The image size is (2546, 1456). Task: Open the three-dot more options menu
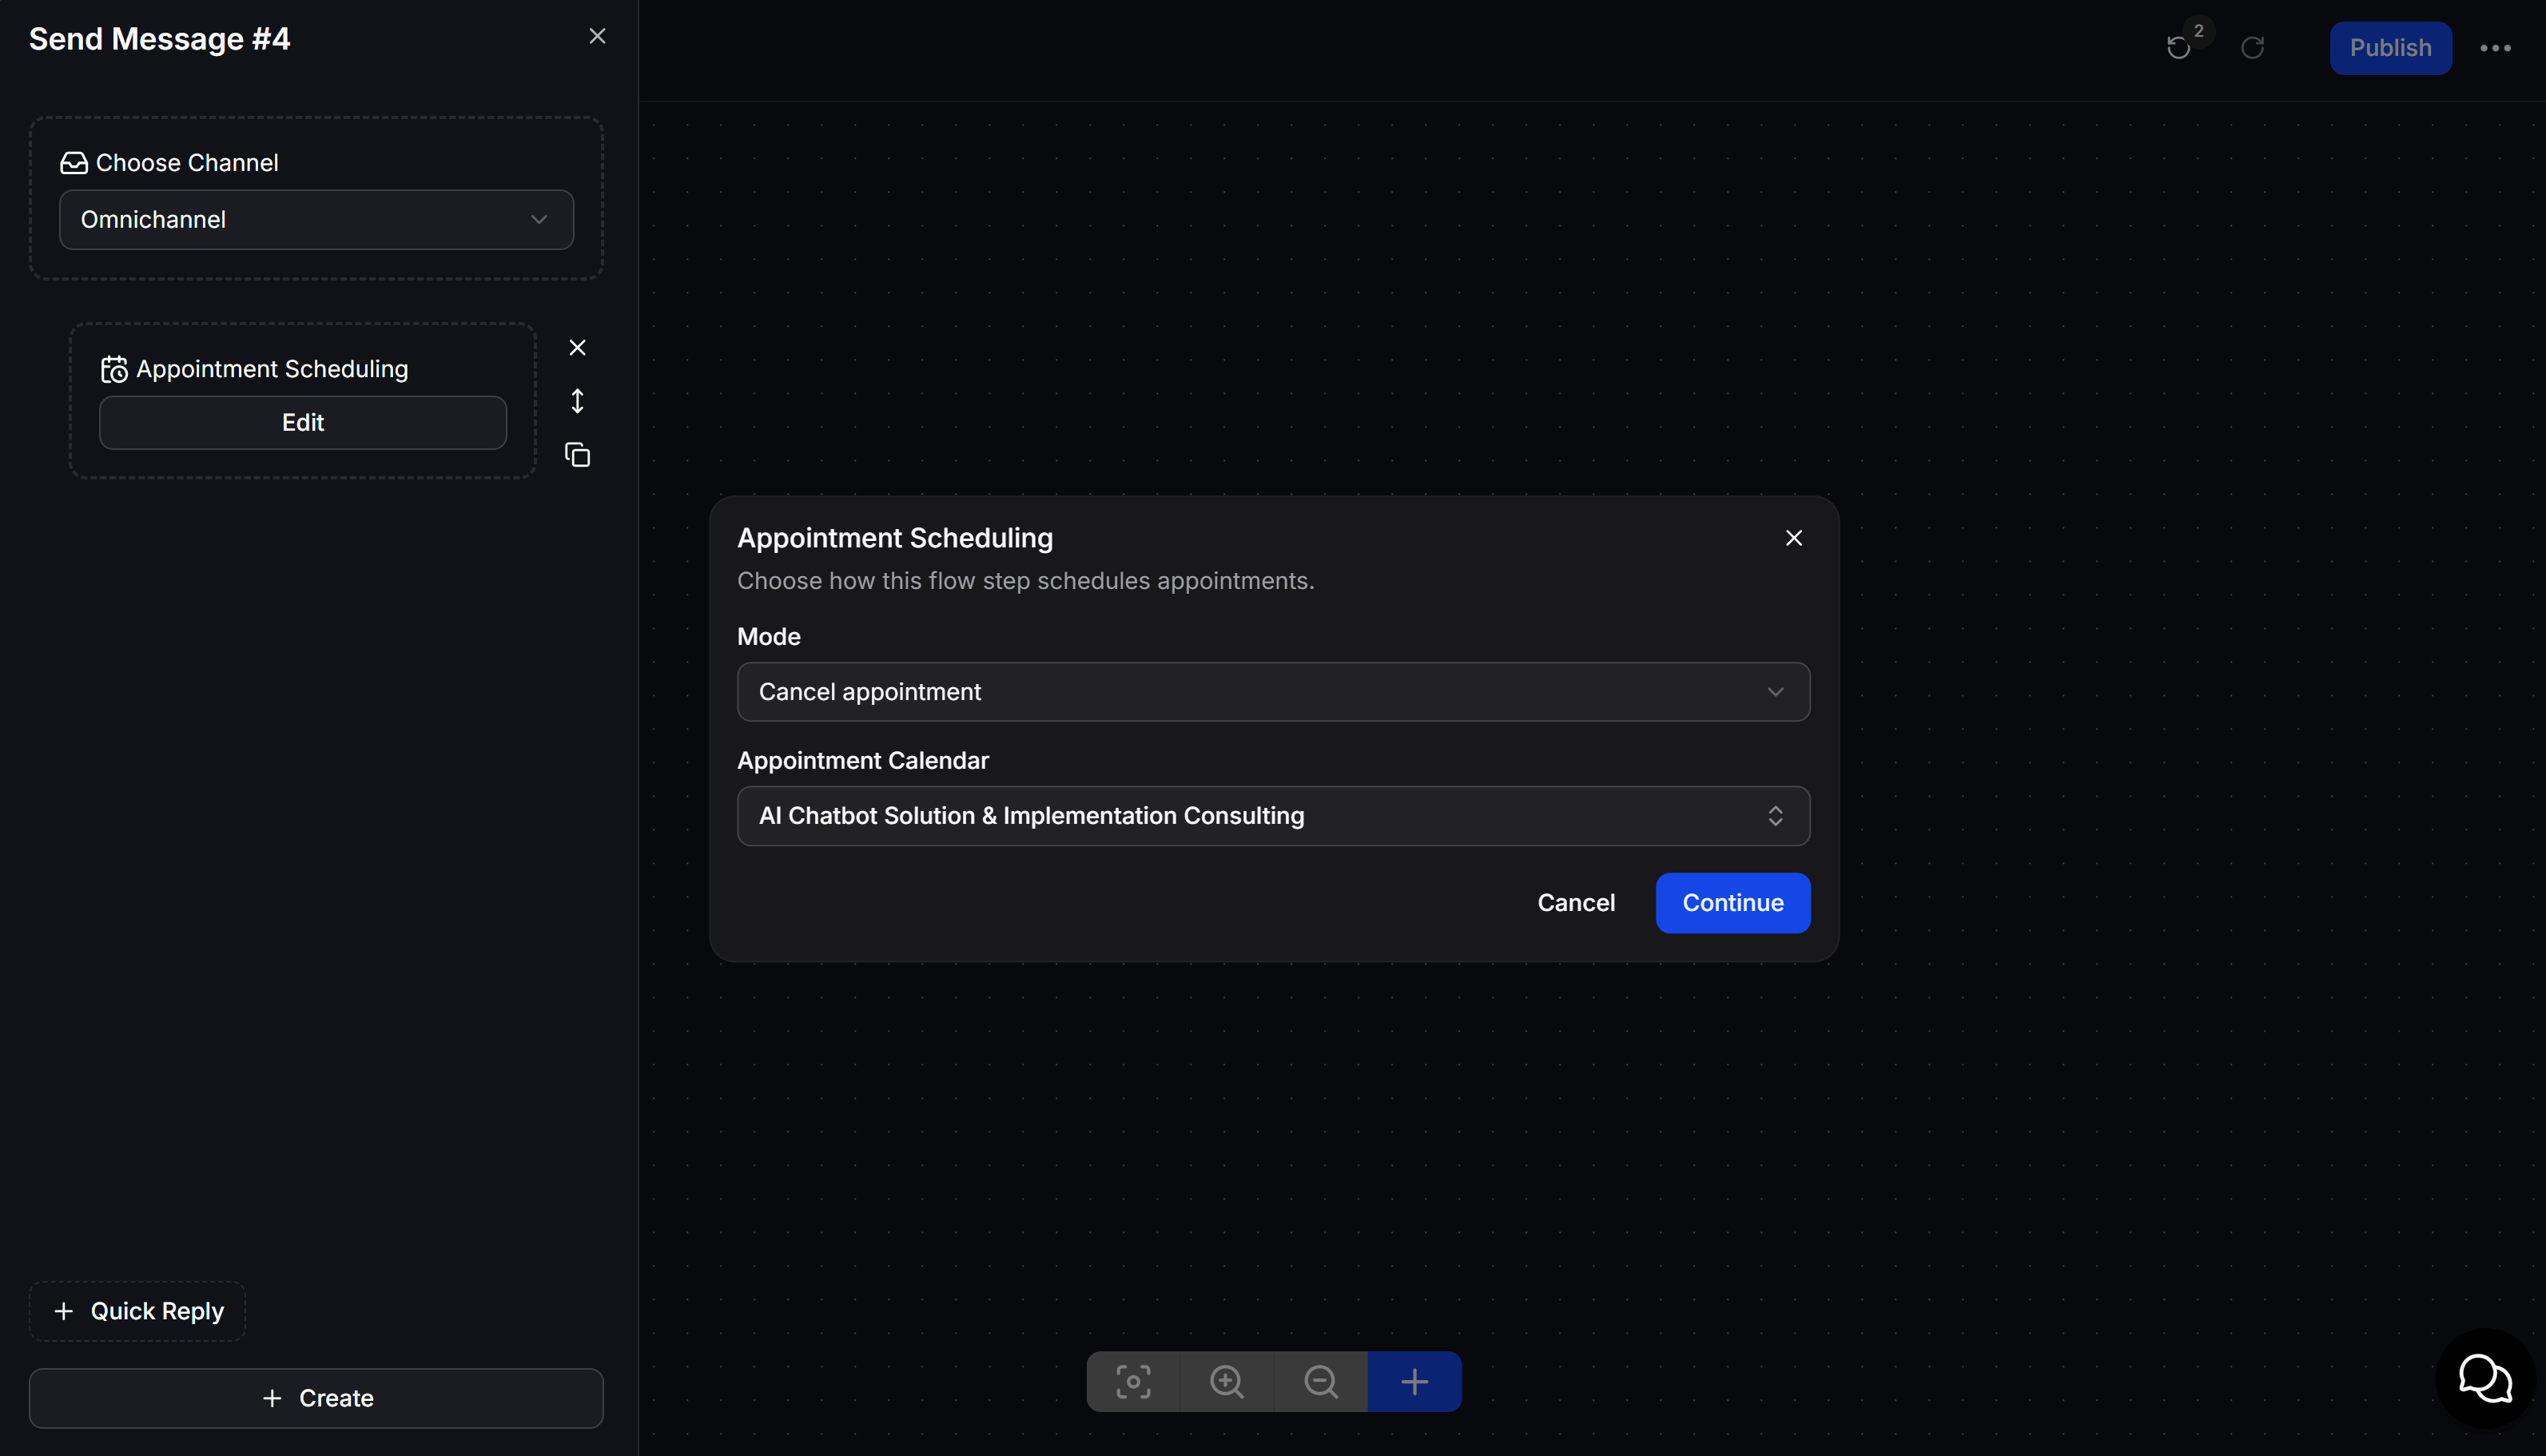pyautogui.click(x=2496, y=48)
